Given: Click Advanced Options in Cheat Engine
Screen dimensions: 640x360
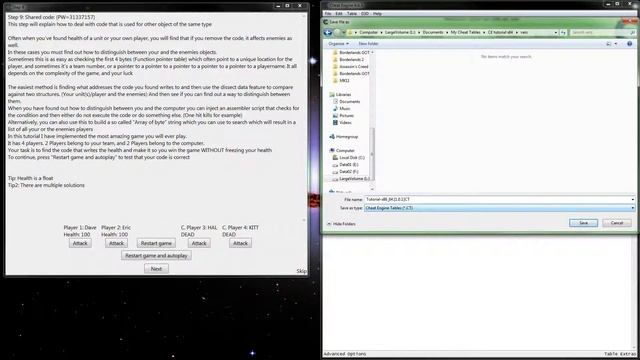Looking at the screenshot, I should (345, 354).
